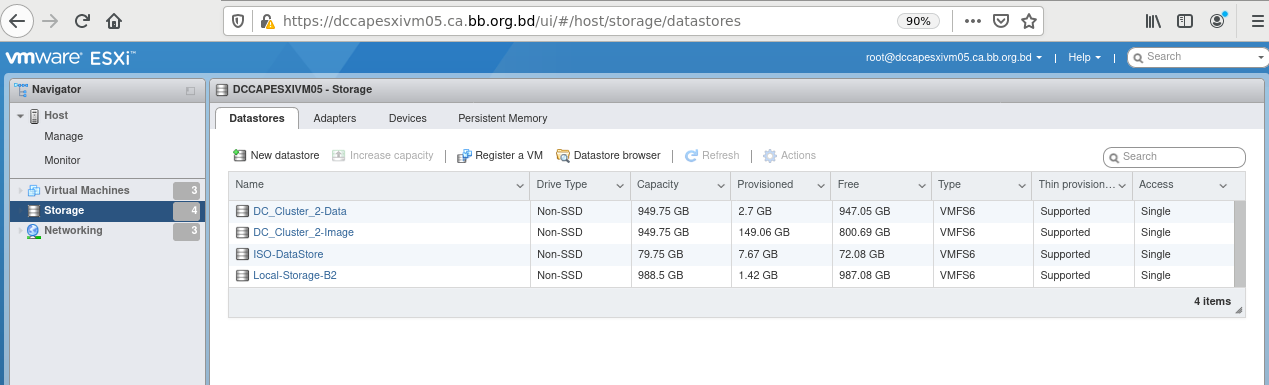Switch to the Devices tab
The height and width of the screenshot is (385, 1269).
click(408, 118)
